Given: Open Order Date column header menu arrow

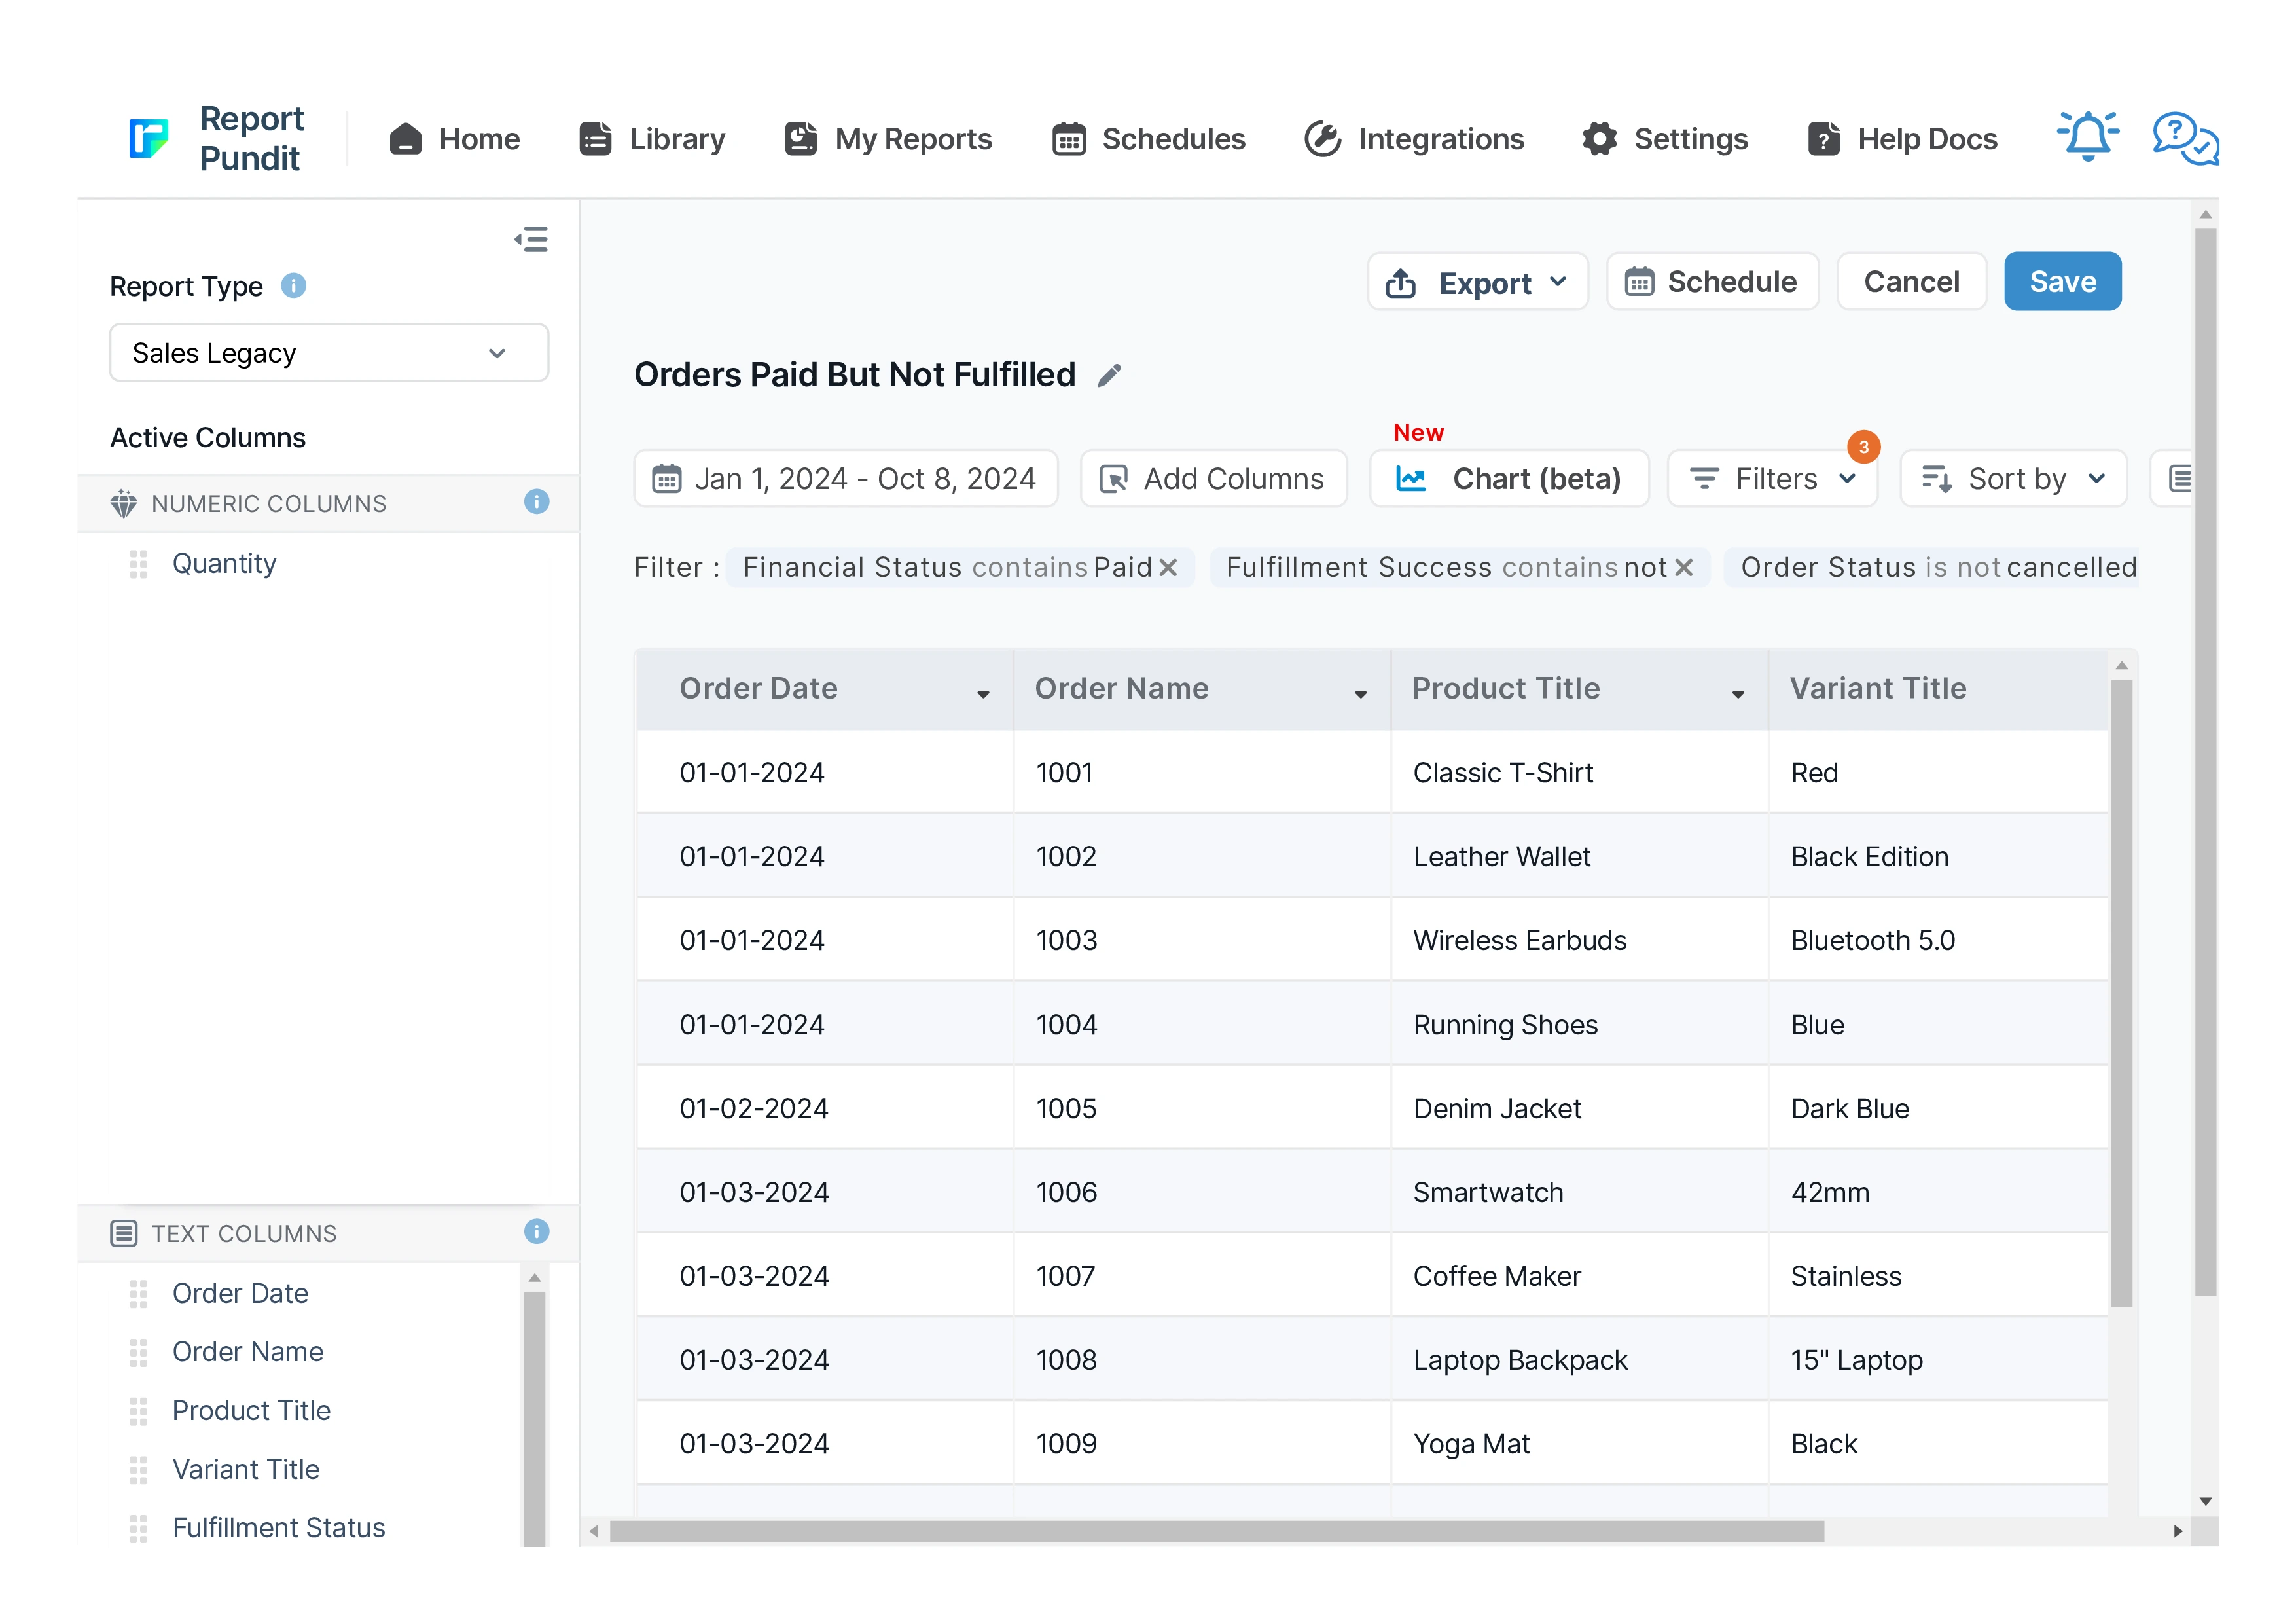Looking at the screenshot, I should coord(983,694).
